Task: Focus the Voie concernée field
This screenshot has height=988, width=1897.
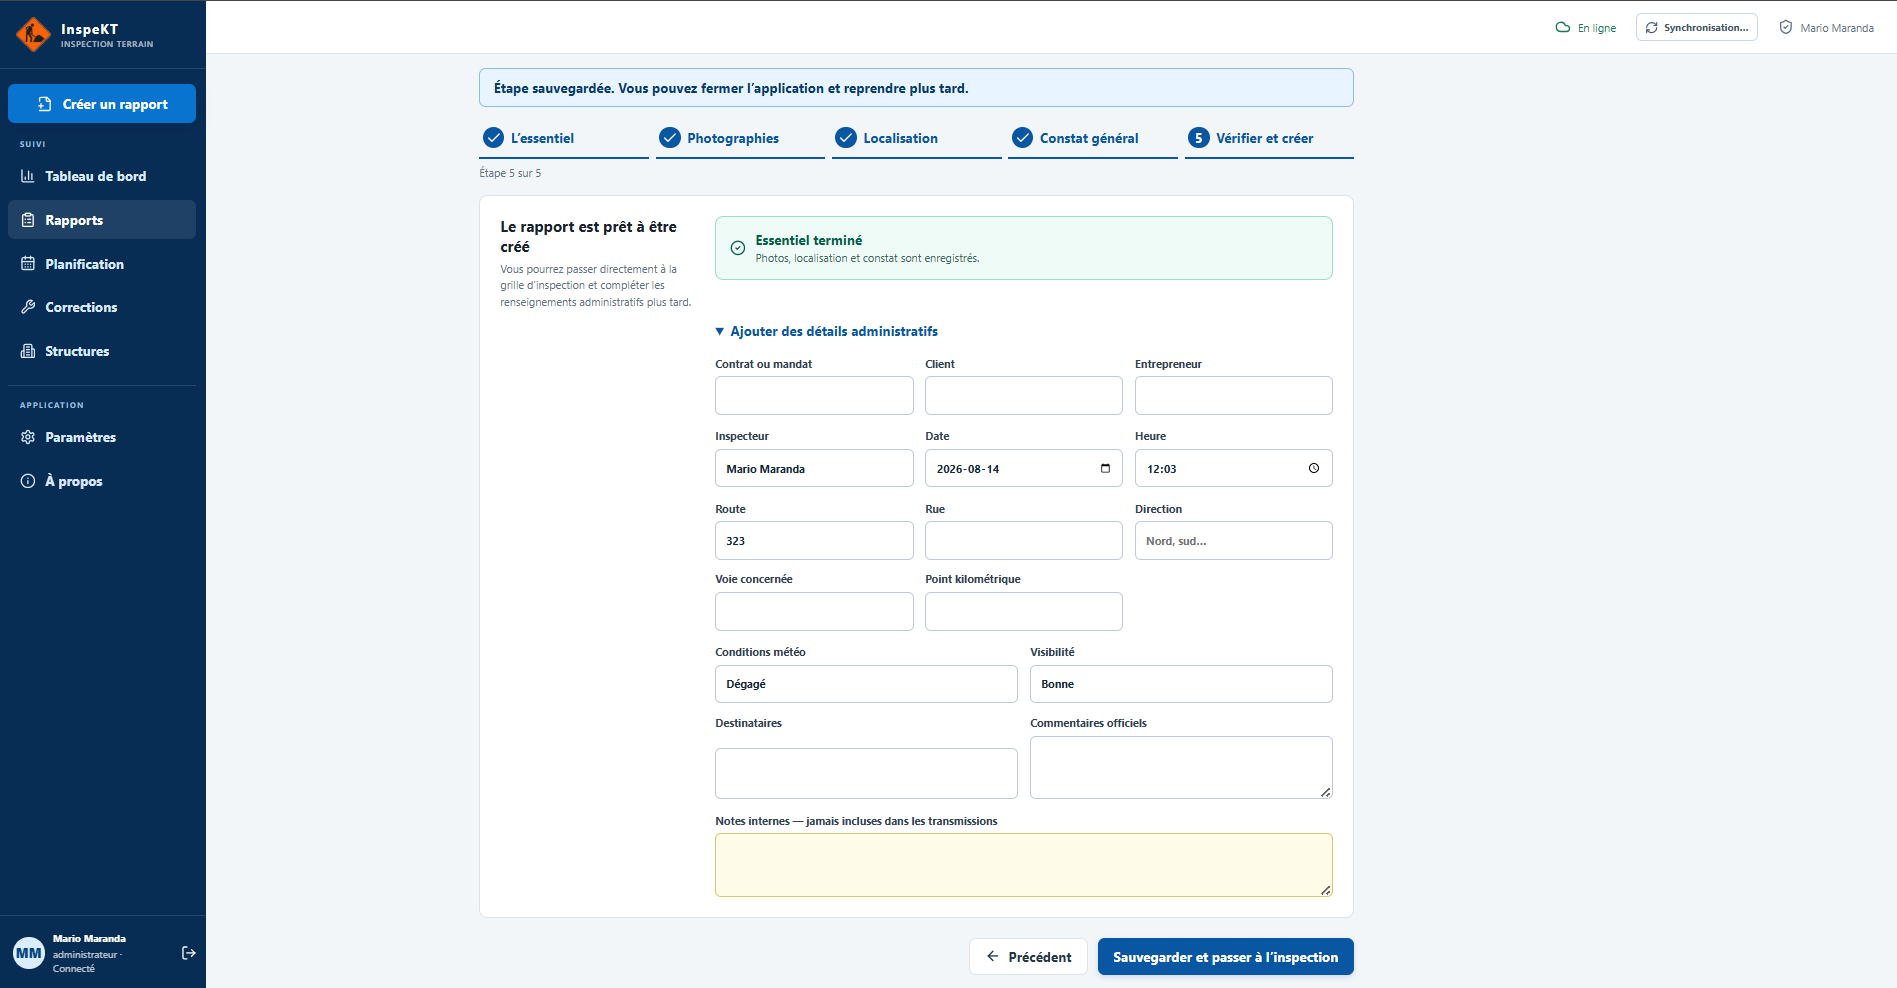Action: (814, 611)
